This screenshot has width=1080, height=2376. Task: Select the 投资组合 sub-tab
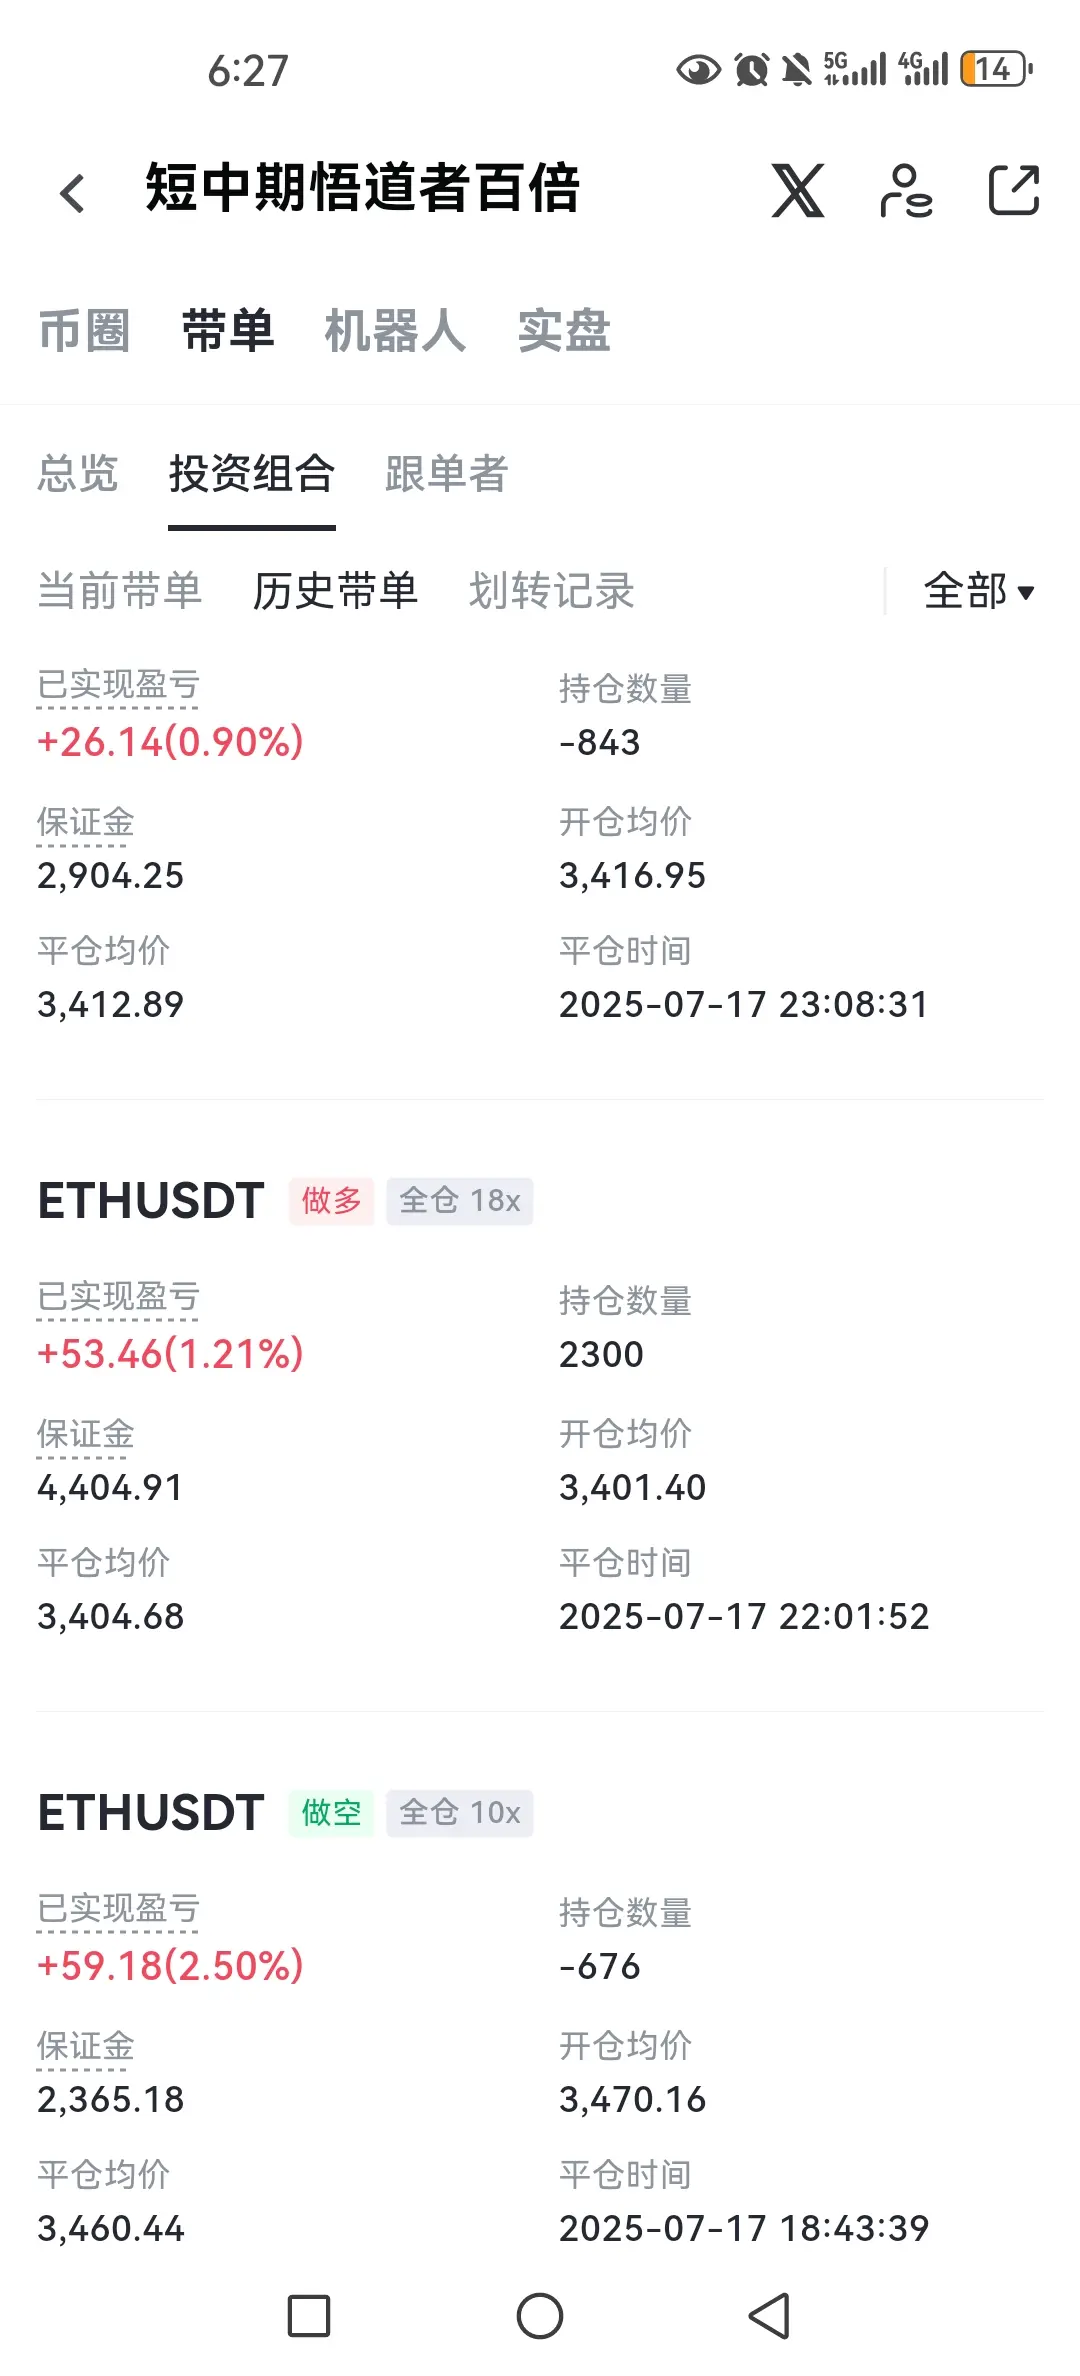[x=252, y=474]
